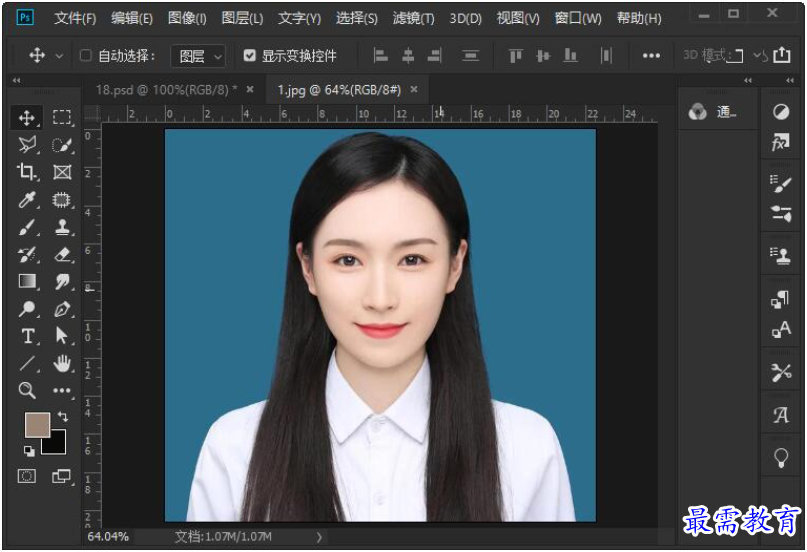Open the Learn lightbulb panel icon
807x552 pixels.
(781, 457)
